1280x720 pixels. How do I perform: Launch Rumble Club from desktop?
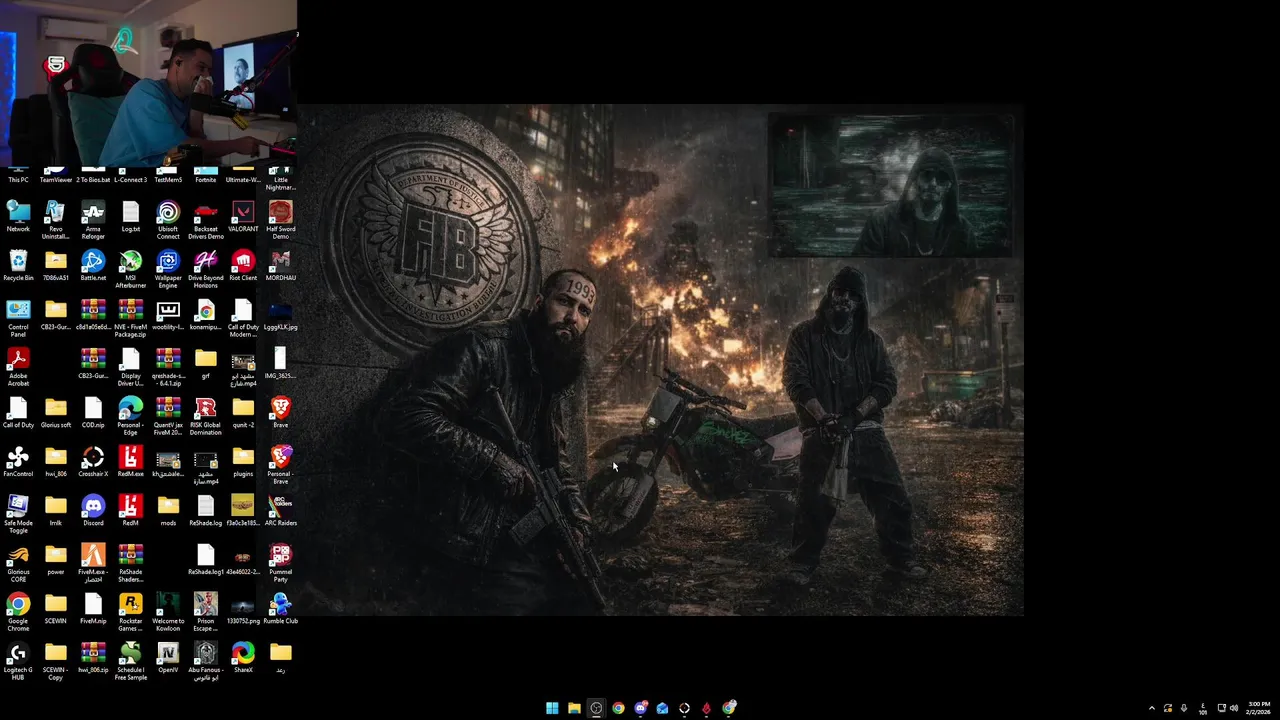coord(281,609)
